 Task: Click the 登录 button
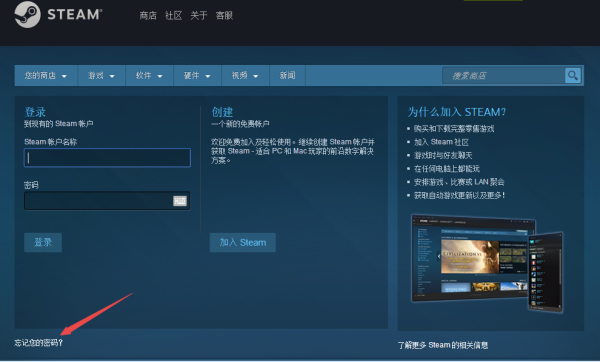[x=43, y=242]
